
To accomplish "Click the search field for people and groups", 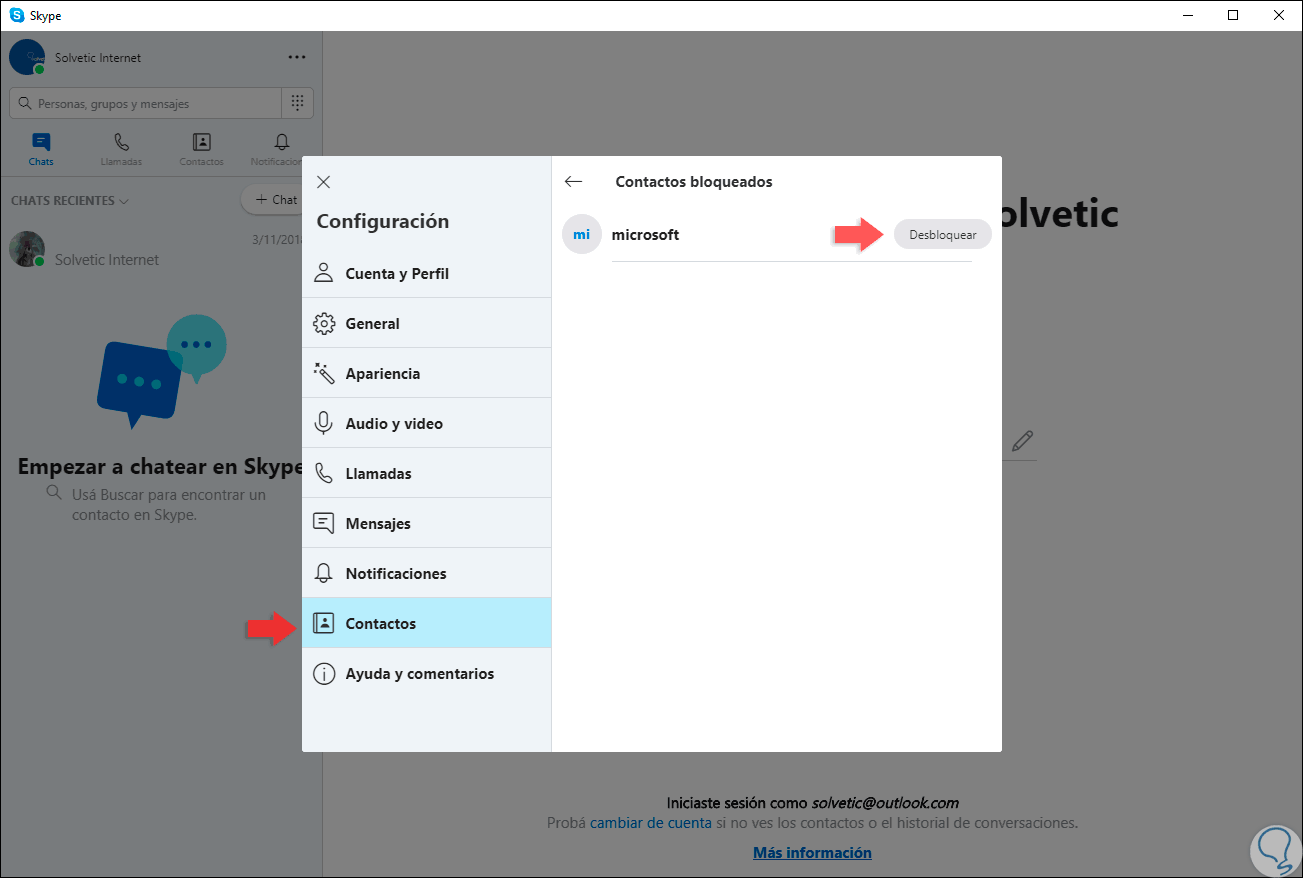I will point(145,103).
